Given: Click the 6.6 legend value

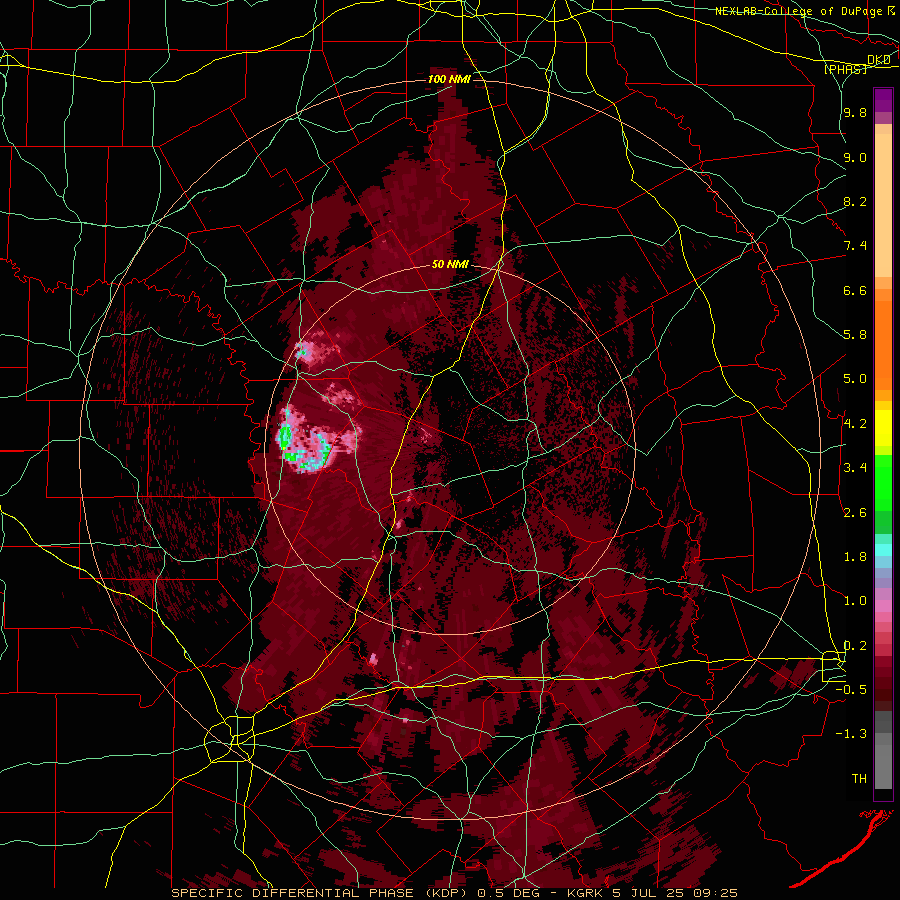Looking at the screenshot, I should [855, 291].
